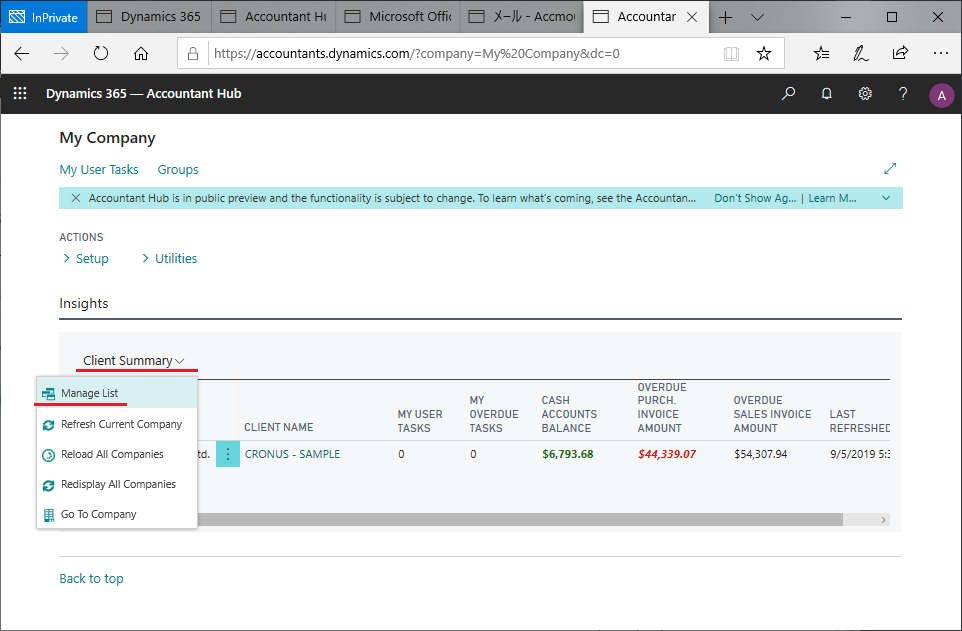Click the expand page arrows icon
Image resolution: width=962 pixels, height=631 pixels.
tap(890, 168)
